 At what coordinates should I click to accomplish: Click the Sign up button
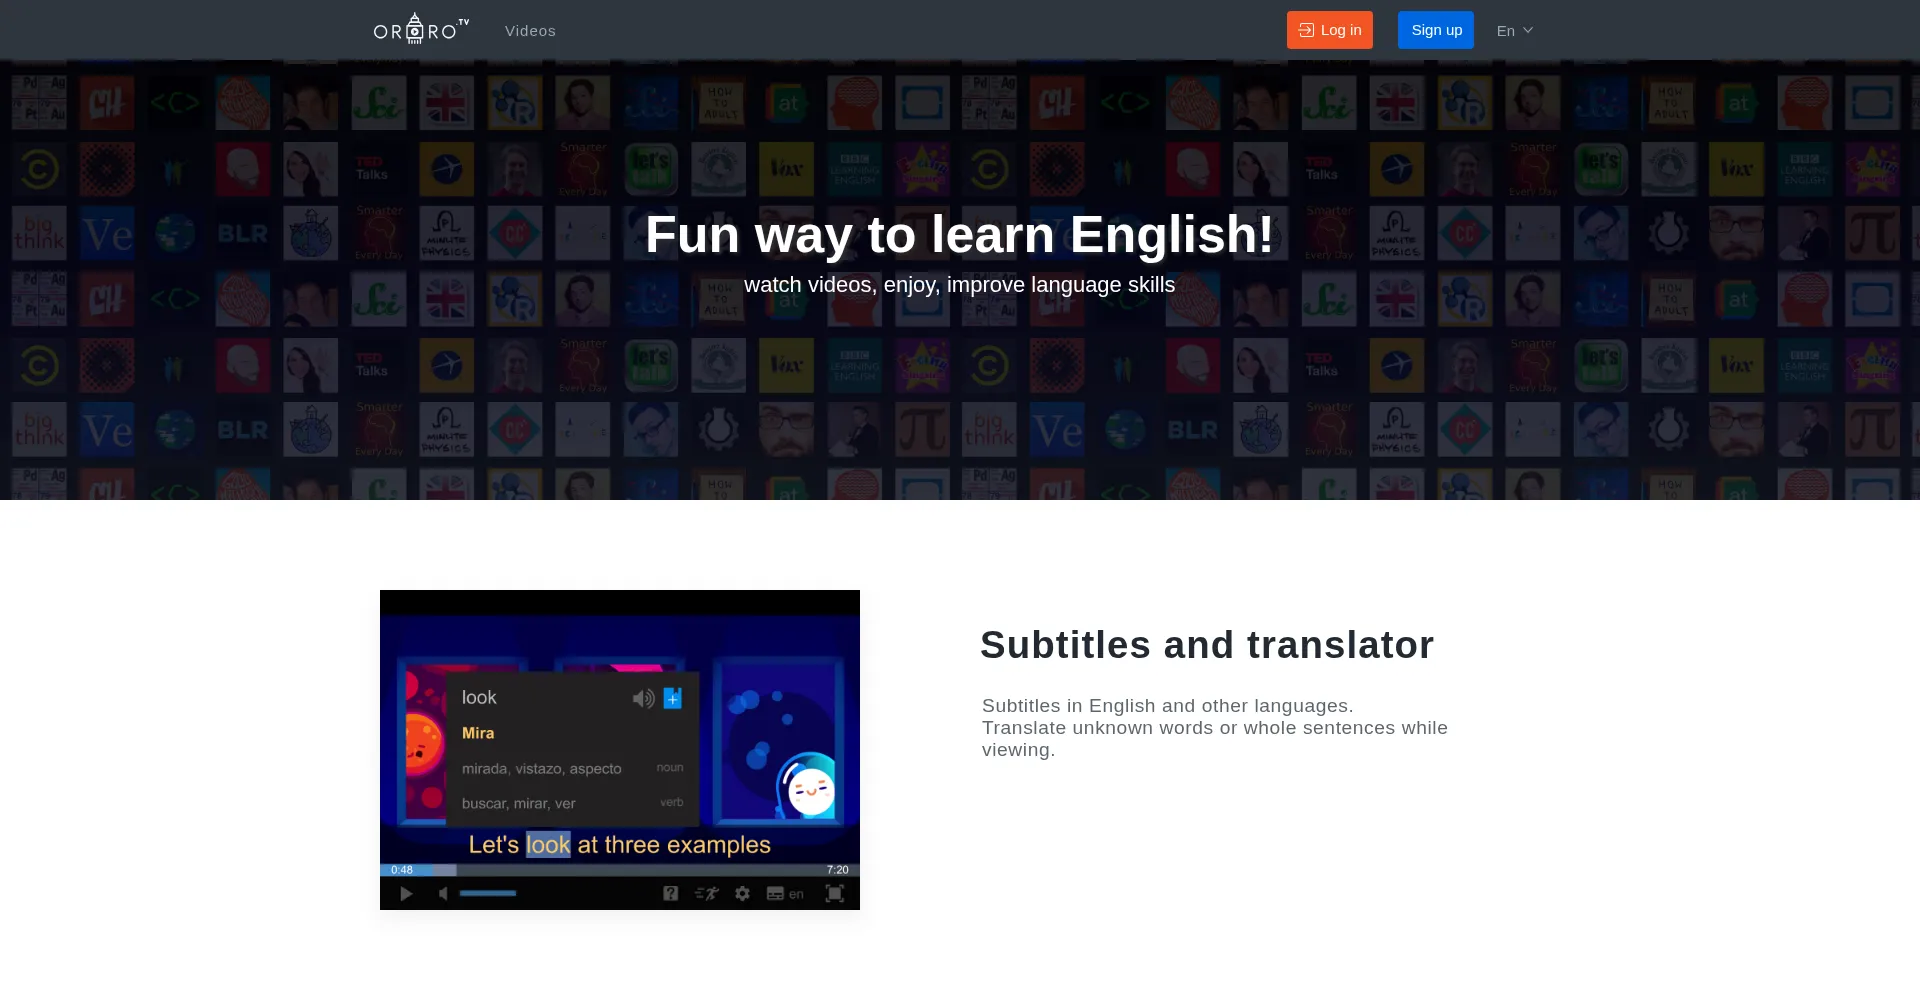pyautogui.click(x=1435, y=30)
